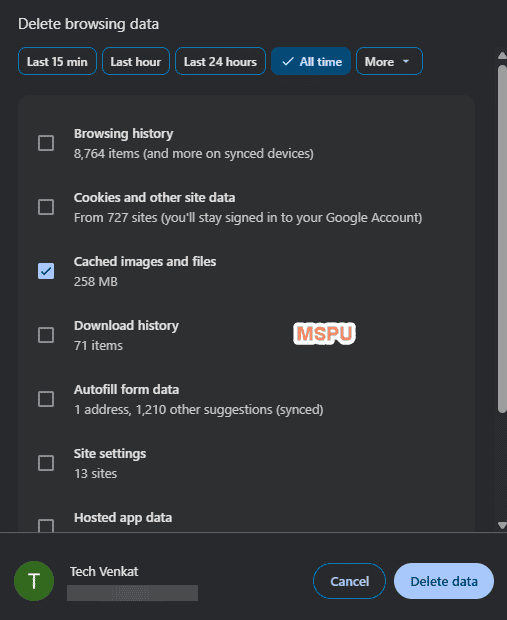
Task: Click the More dropdown arrow
Action: [x=406, y=62]
